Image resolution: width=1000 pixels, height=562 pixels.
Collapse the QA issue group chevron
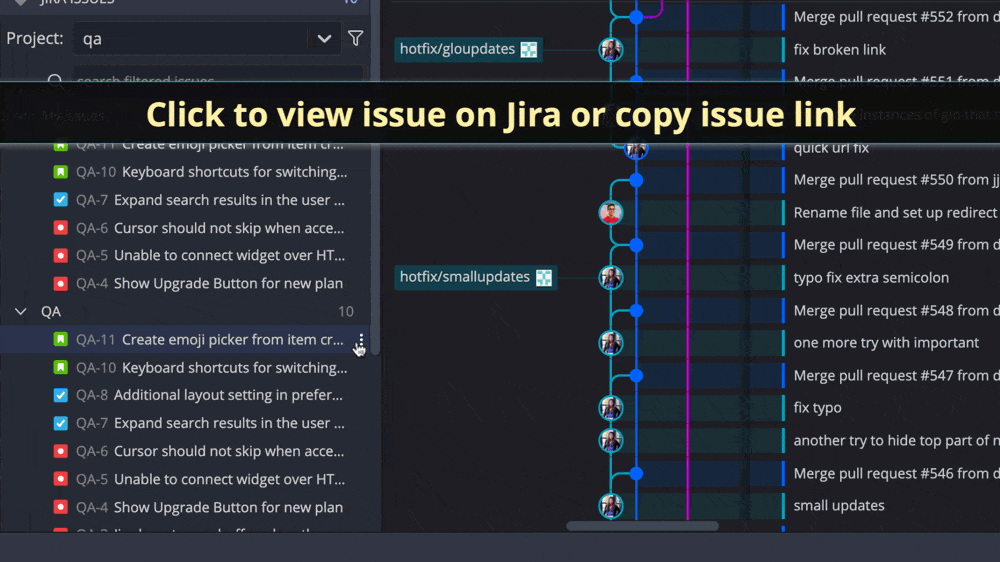[21, 311]
